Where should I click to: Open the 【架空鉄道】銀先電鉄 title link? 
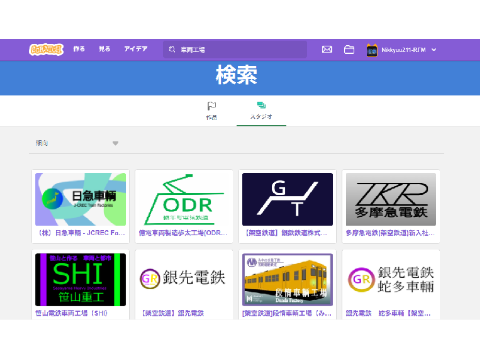173,313
